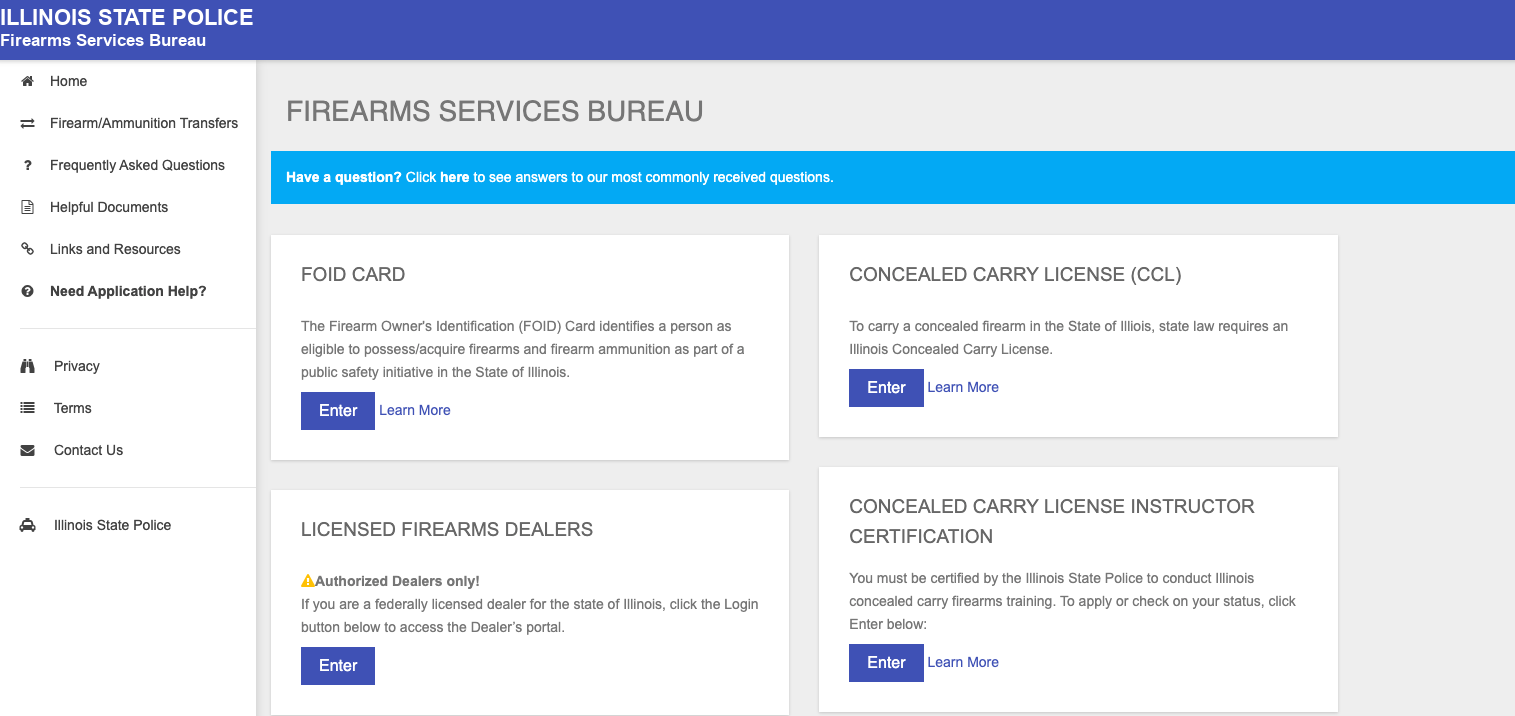Viewport: 1515px width, 716px height.
Task: Click the envelope icon beside Contact Us
Action: tap(28, 450)
